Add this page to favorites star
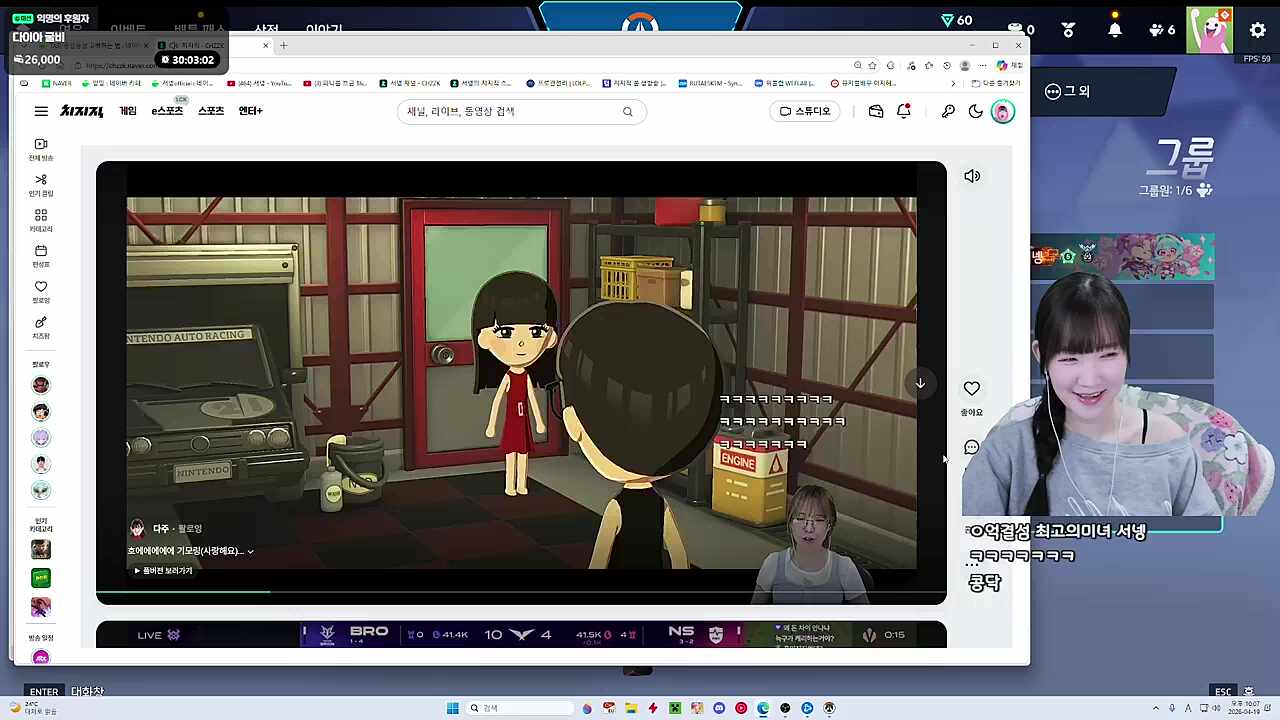Viewport: 1280px width, 720px height. 873,66
